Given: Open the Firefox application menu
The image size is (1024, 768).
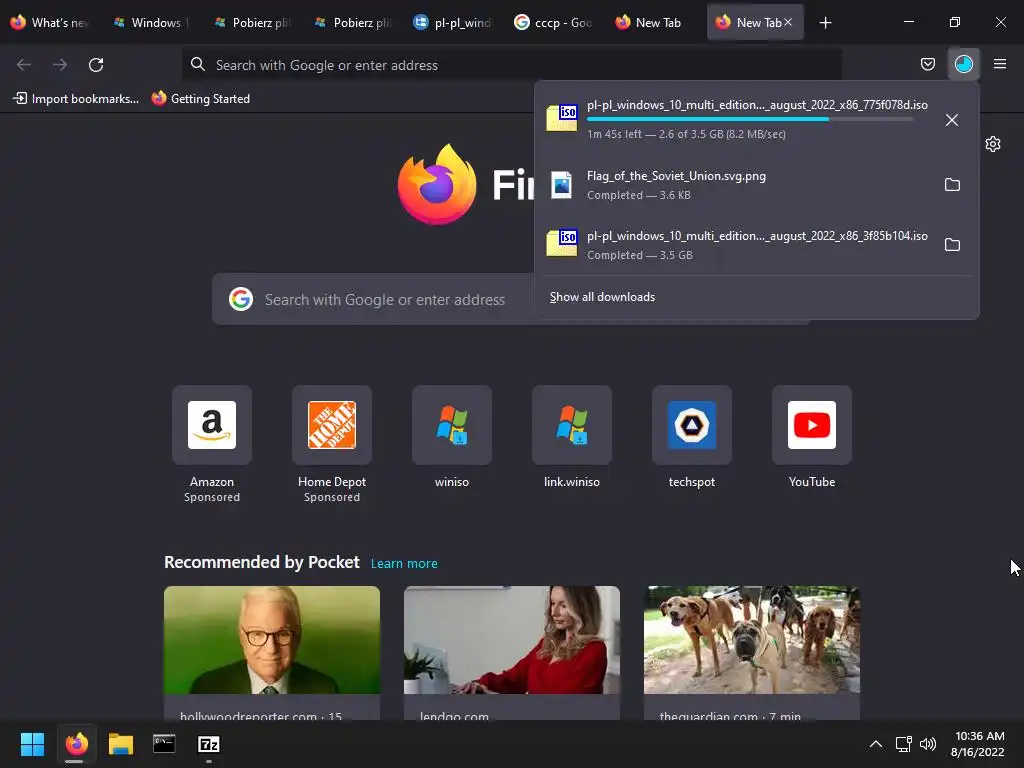Looking at the screenshot, I should tap(999, 64).
